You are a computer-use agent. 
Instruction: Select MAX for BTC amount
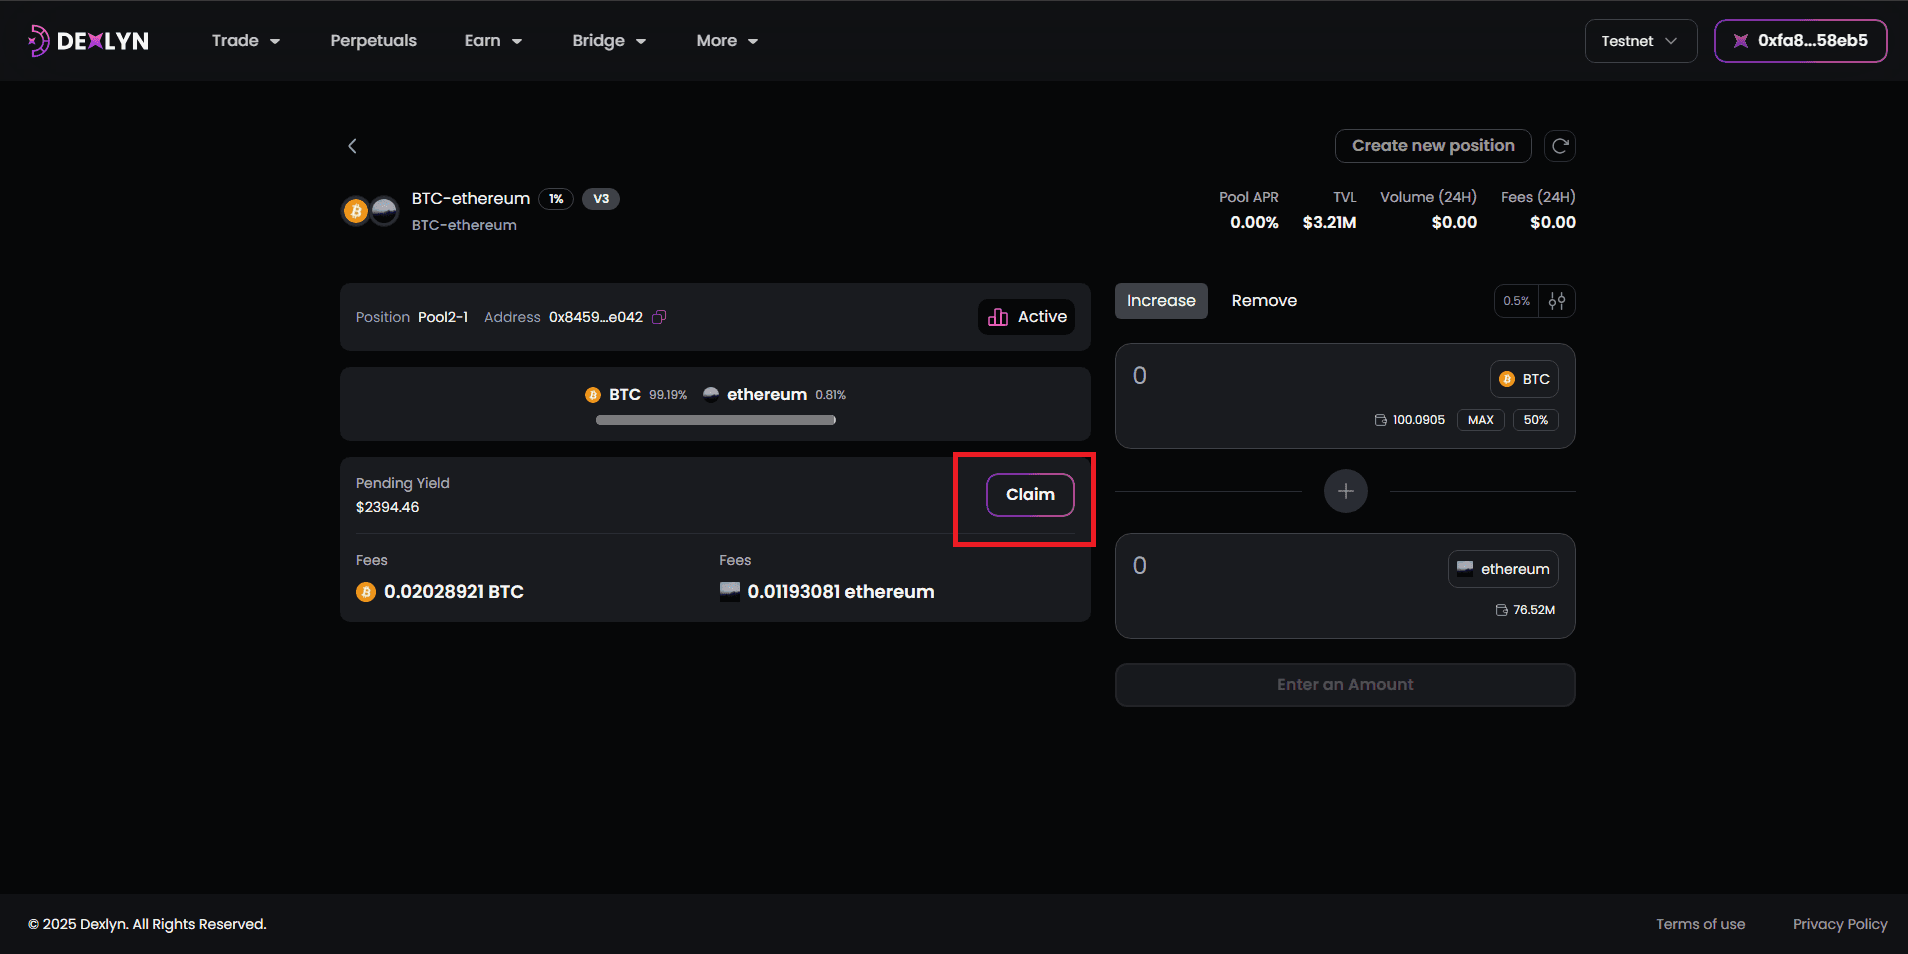pos(1480,420)
